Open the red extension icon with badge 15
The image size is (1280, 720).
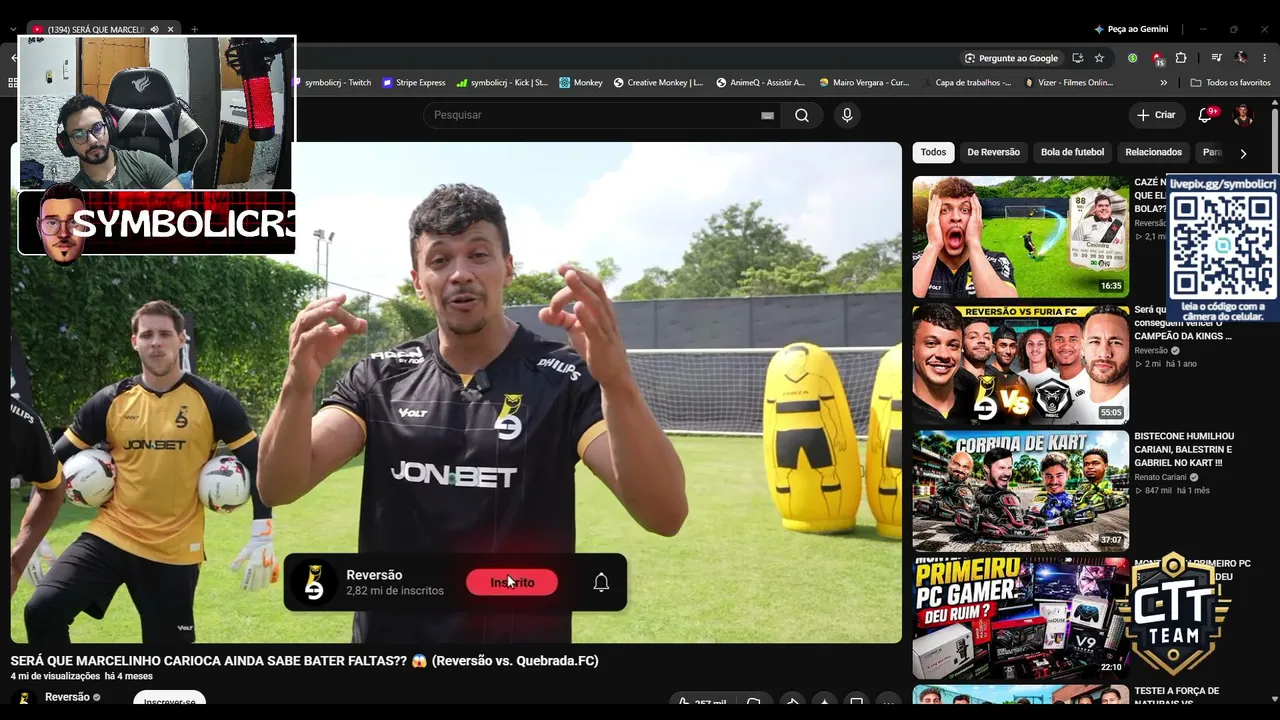point(1157,58)
